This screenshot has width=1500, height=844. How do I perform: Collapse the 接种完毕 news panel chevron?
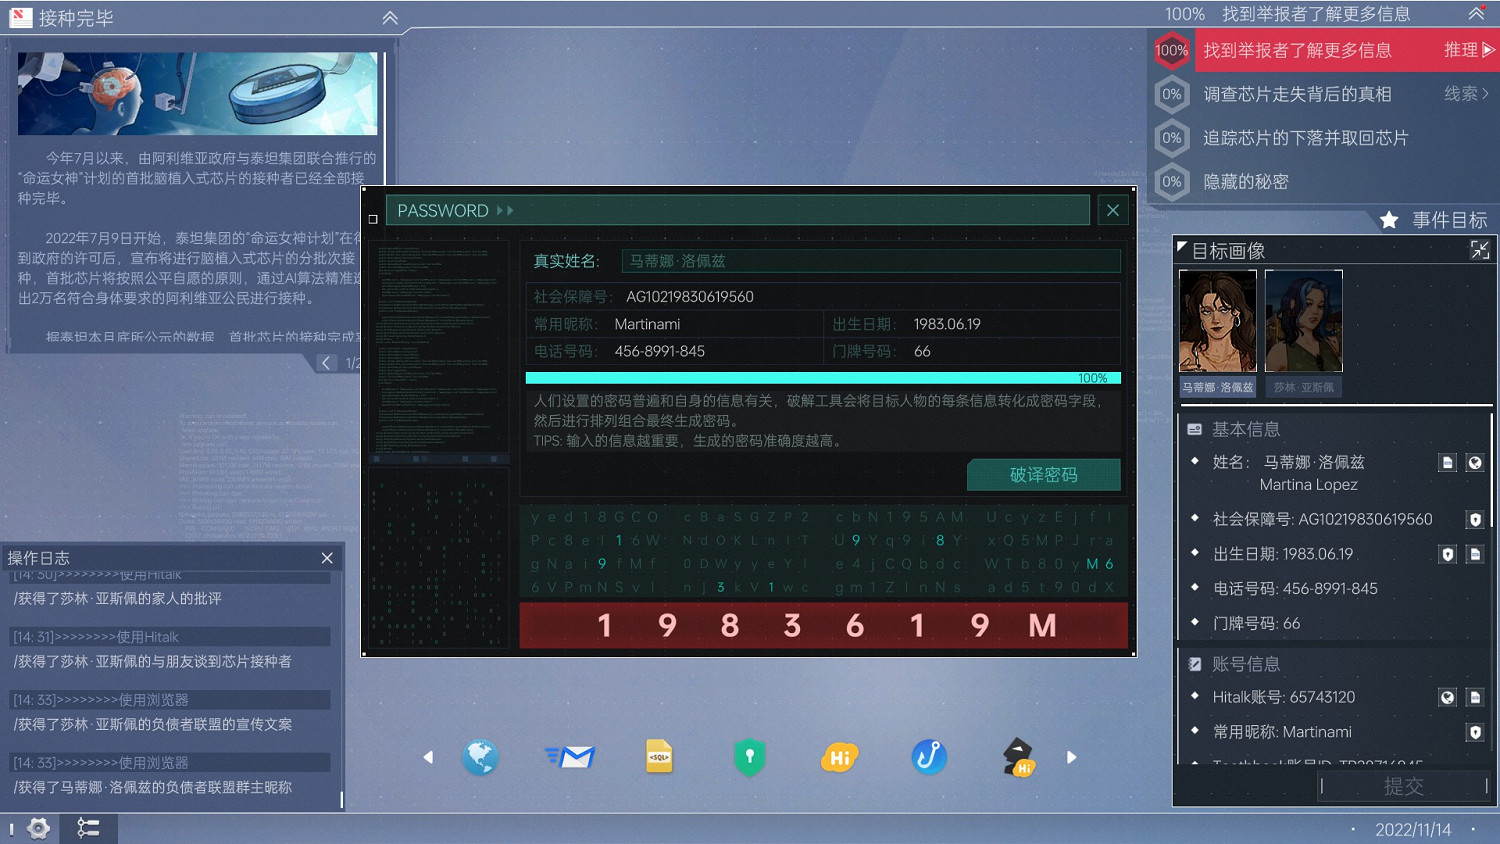pos(390,18)
